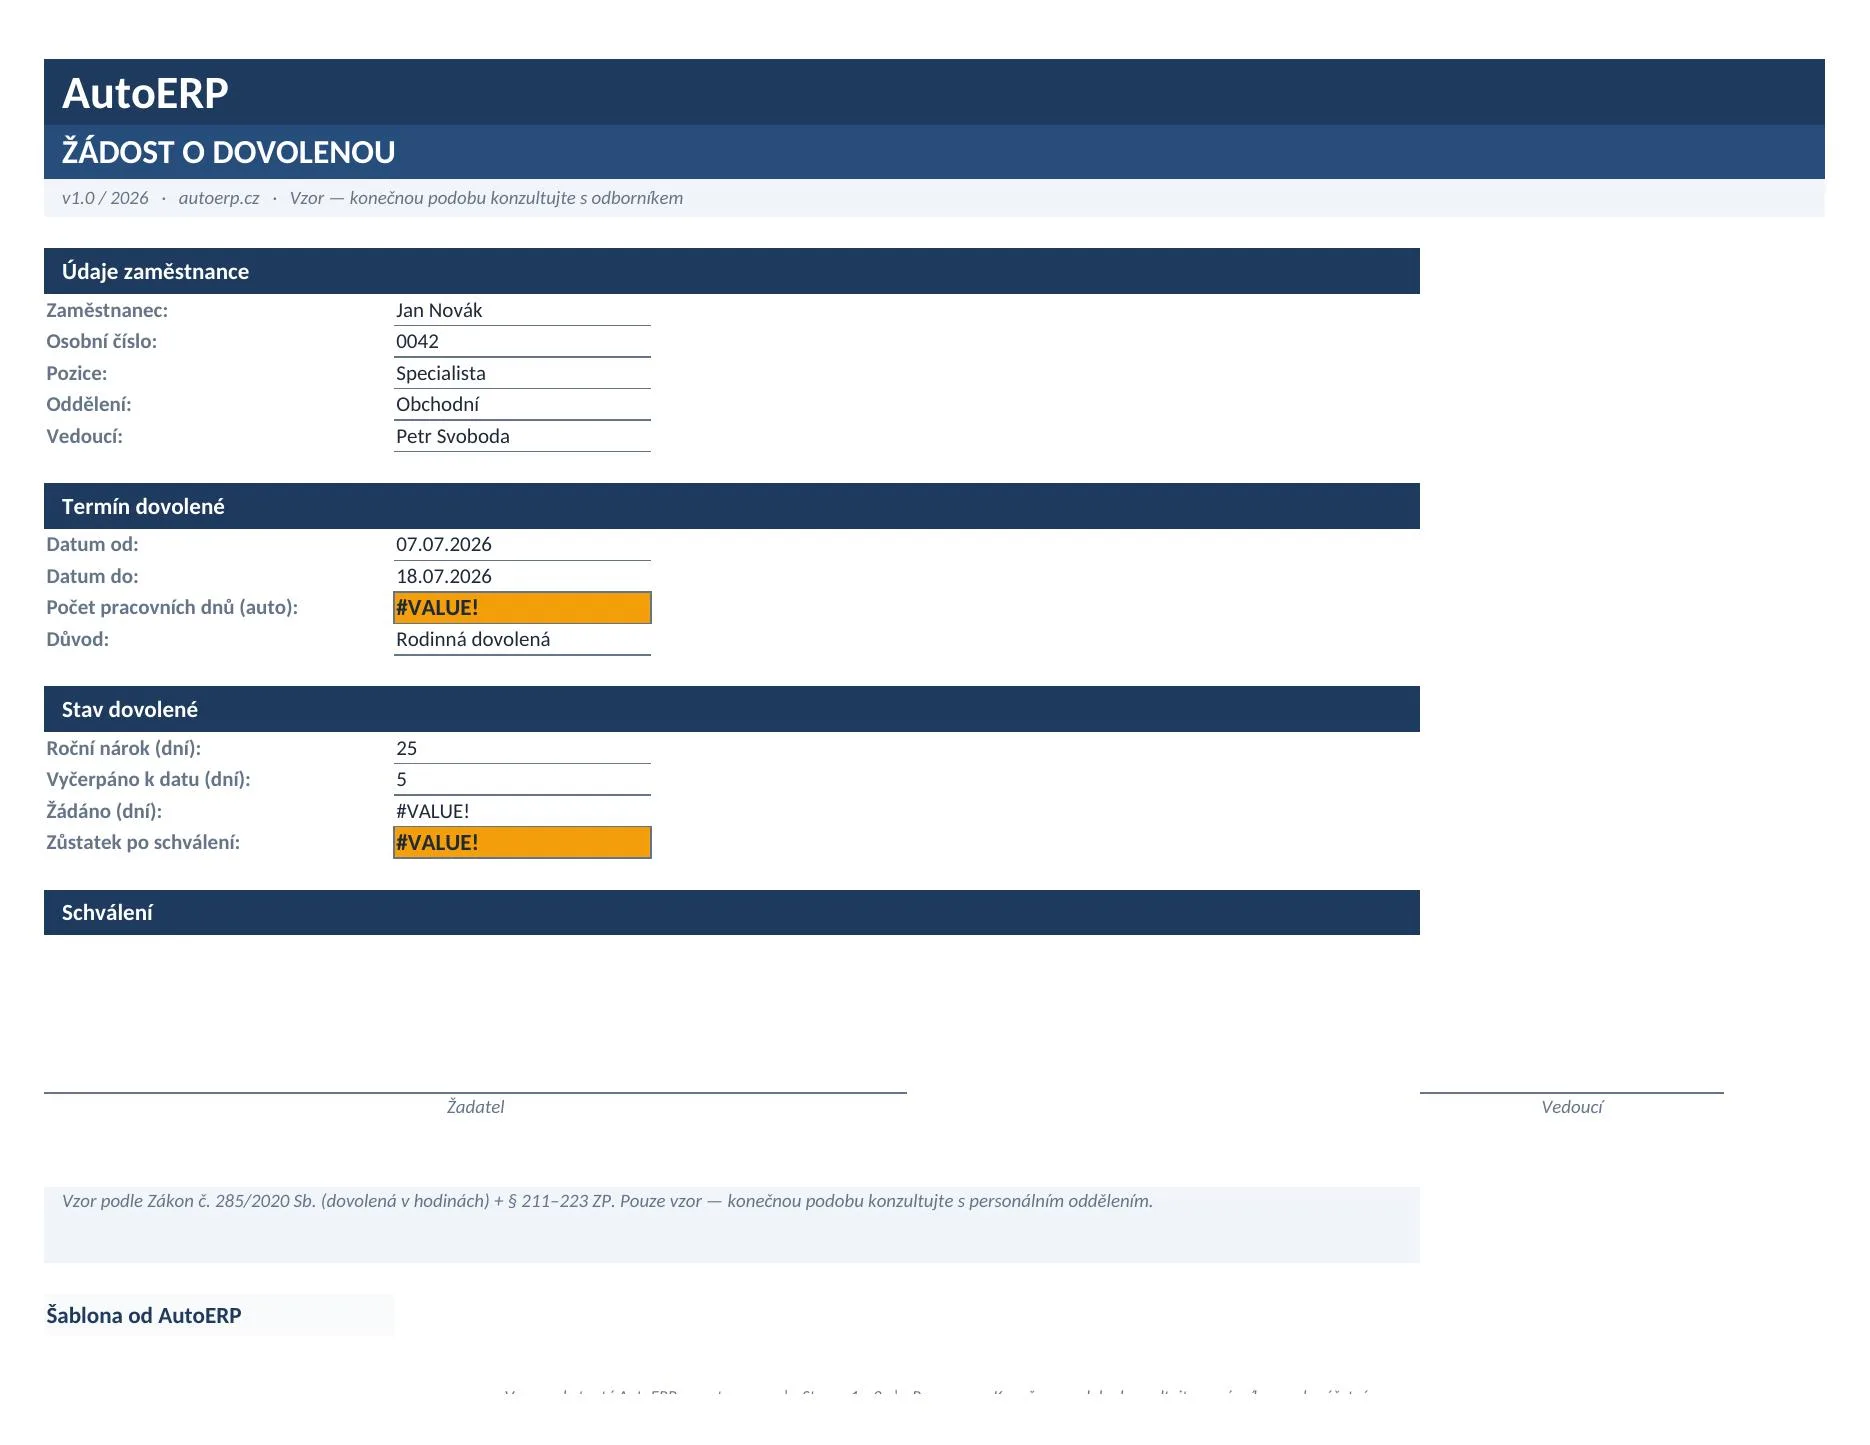Select the Osobní číslo: label
The height and width of the screenshot is (1445, 1870).
[101, 341]
